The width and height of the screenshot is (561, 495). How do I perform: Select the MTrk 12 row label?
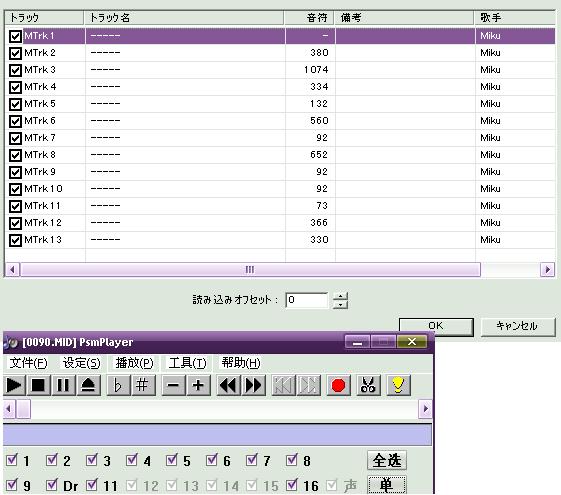pyautogui.click(x=43, y=223)
